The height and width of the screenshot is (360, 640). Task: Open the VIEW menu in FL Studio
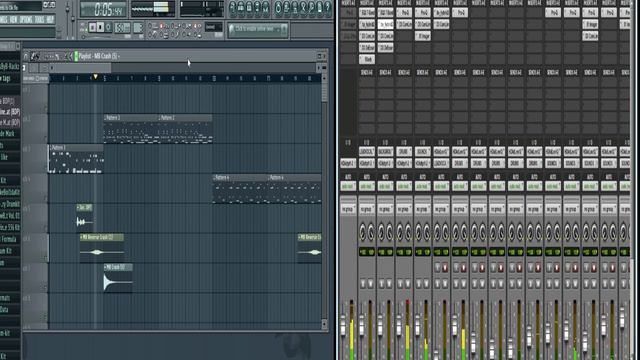point(13,20)
